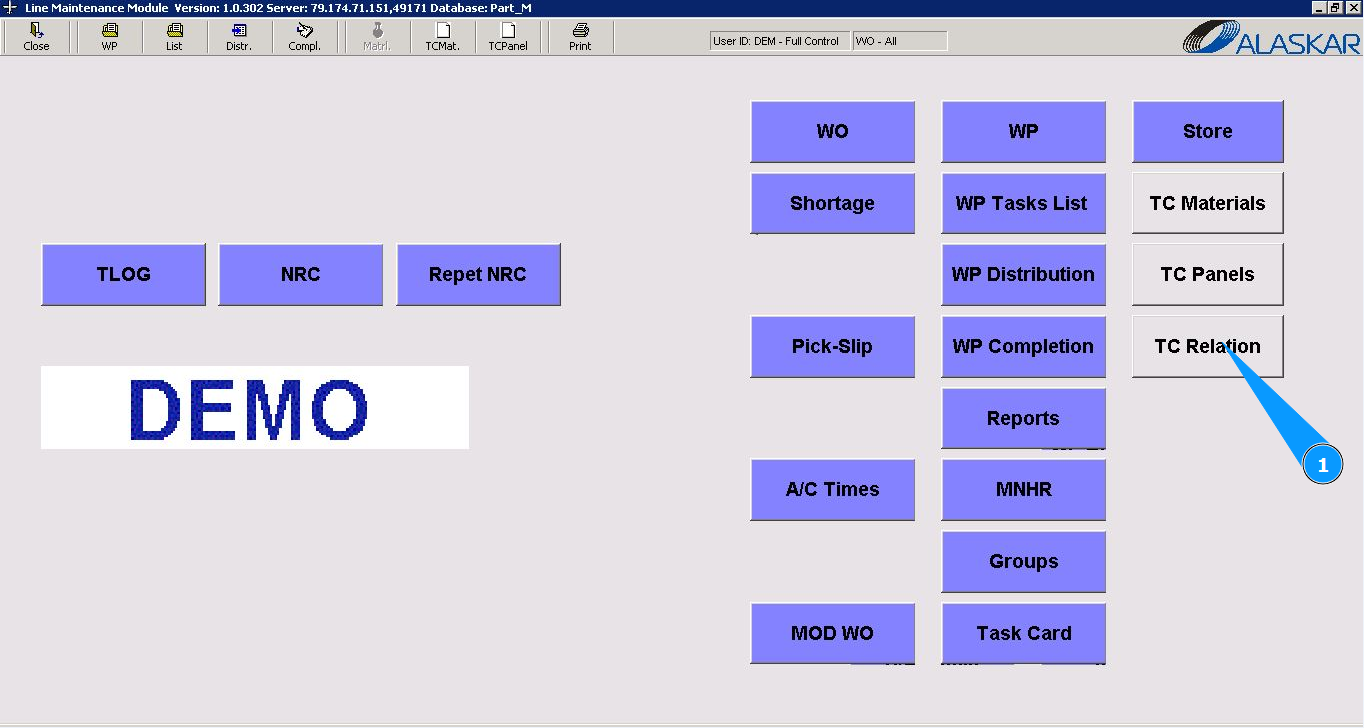Viewport: 1364px width, 728px height.
Task: Click the Alaskar logo
Action: click(1271, 37)
